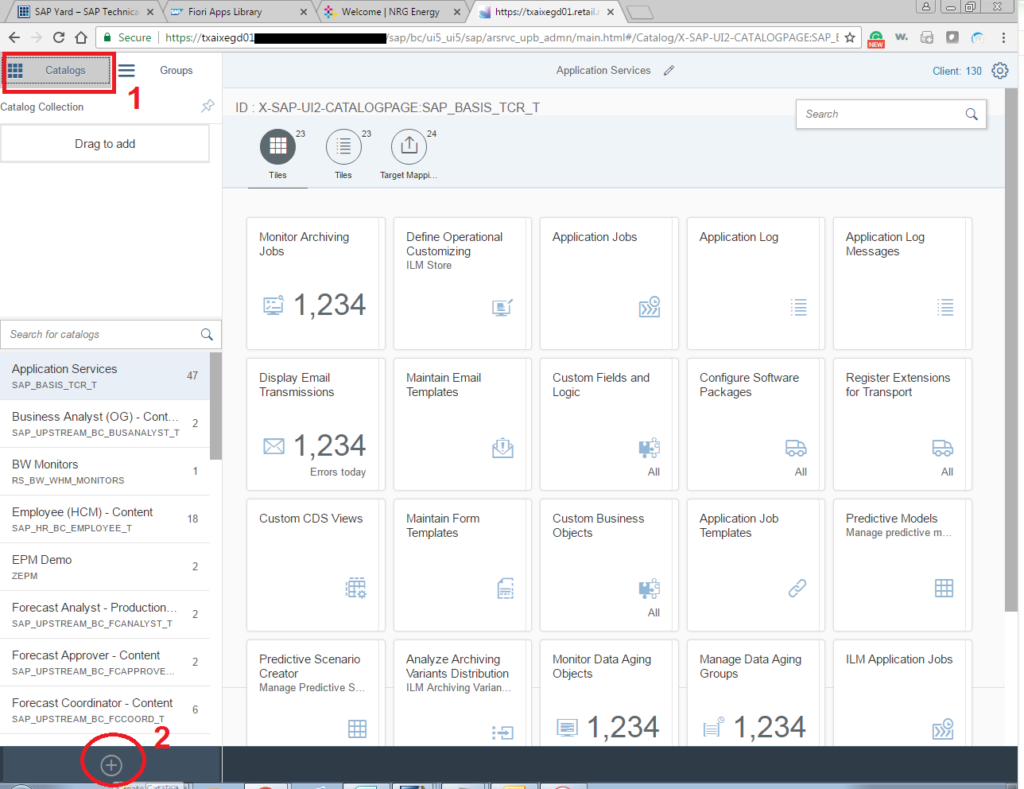1024x789 pixels.
Task: Open the Register Extensions for Transport tile
Action: click(902, 425)
